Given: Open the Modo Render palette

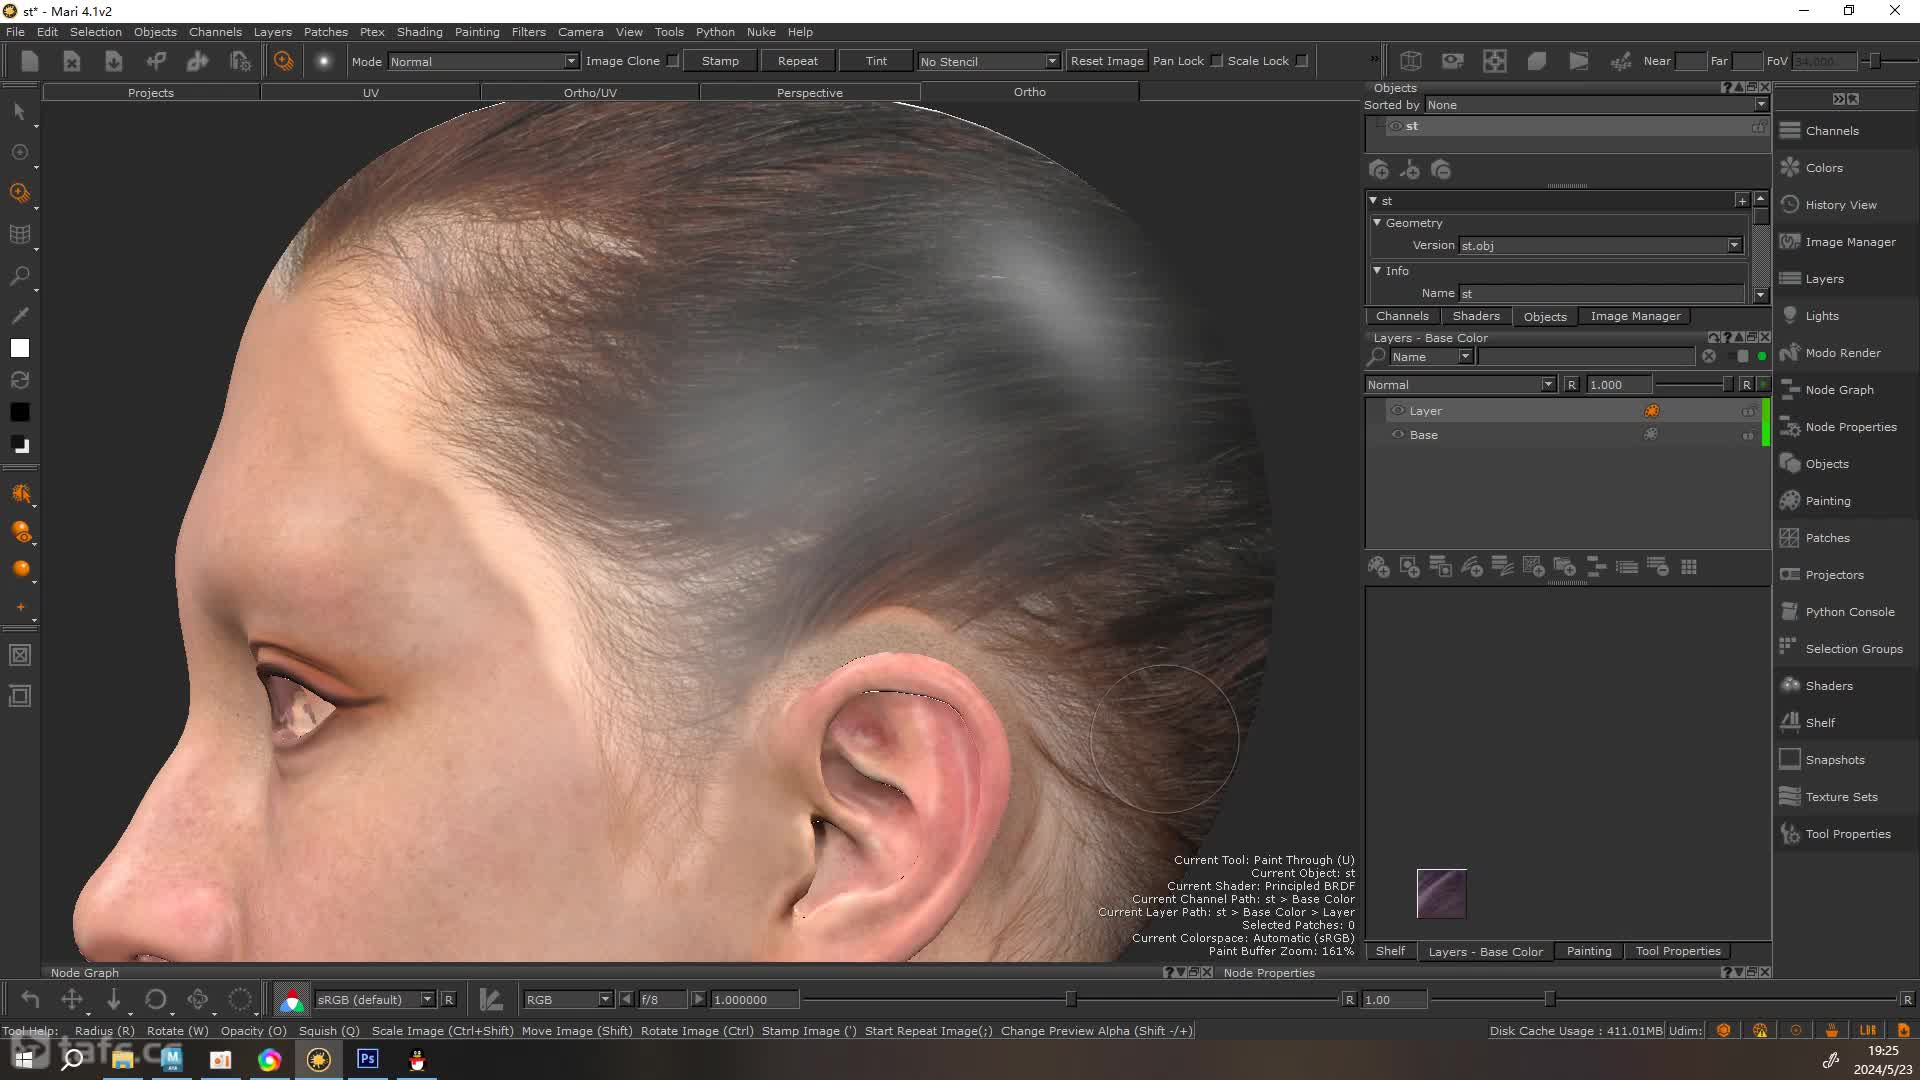Looking at the screenshot, I should (1842, 353).
